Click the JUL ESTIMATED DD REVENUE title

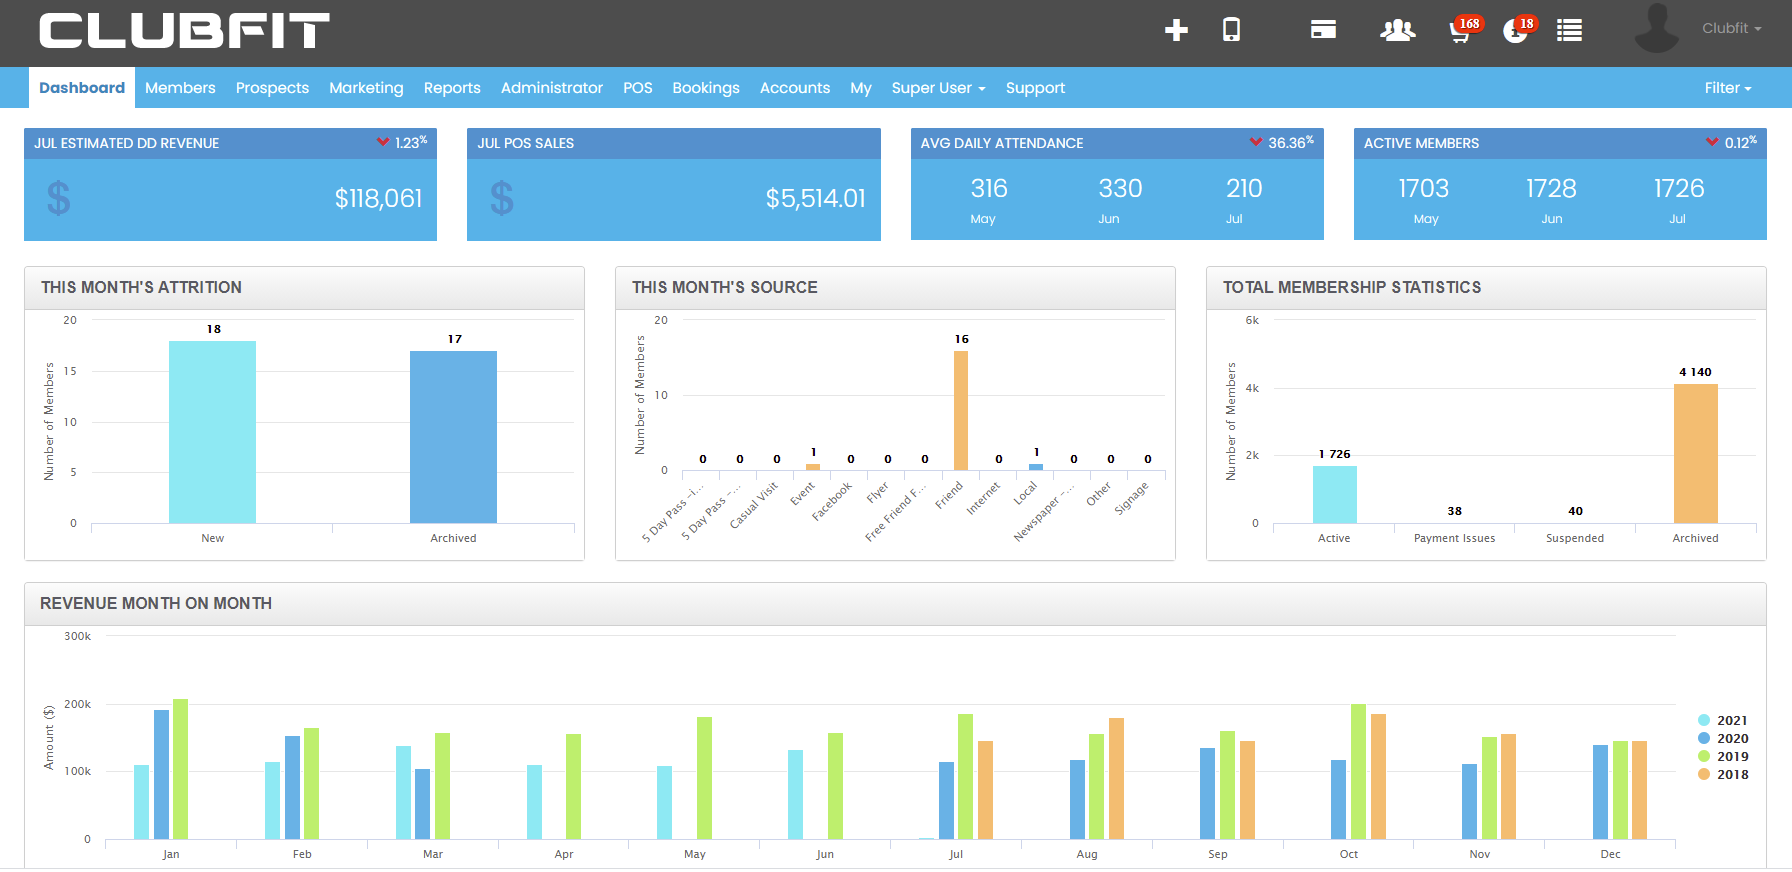(126, 143)
